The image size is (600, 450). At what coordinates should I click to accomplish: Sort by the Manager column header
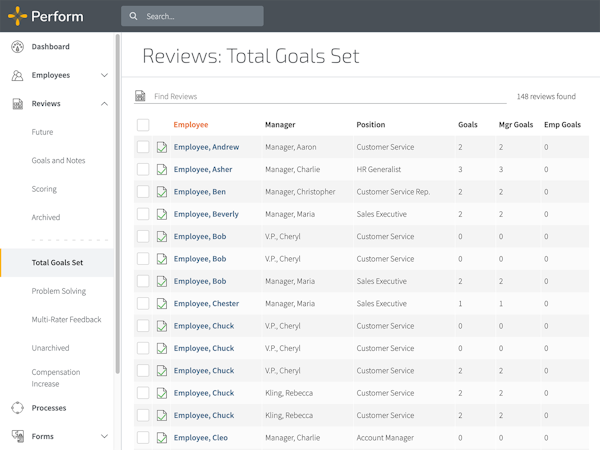coord(280,125)
